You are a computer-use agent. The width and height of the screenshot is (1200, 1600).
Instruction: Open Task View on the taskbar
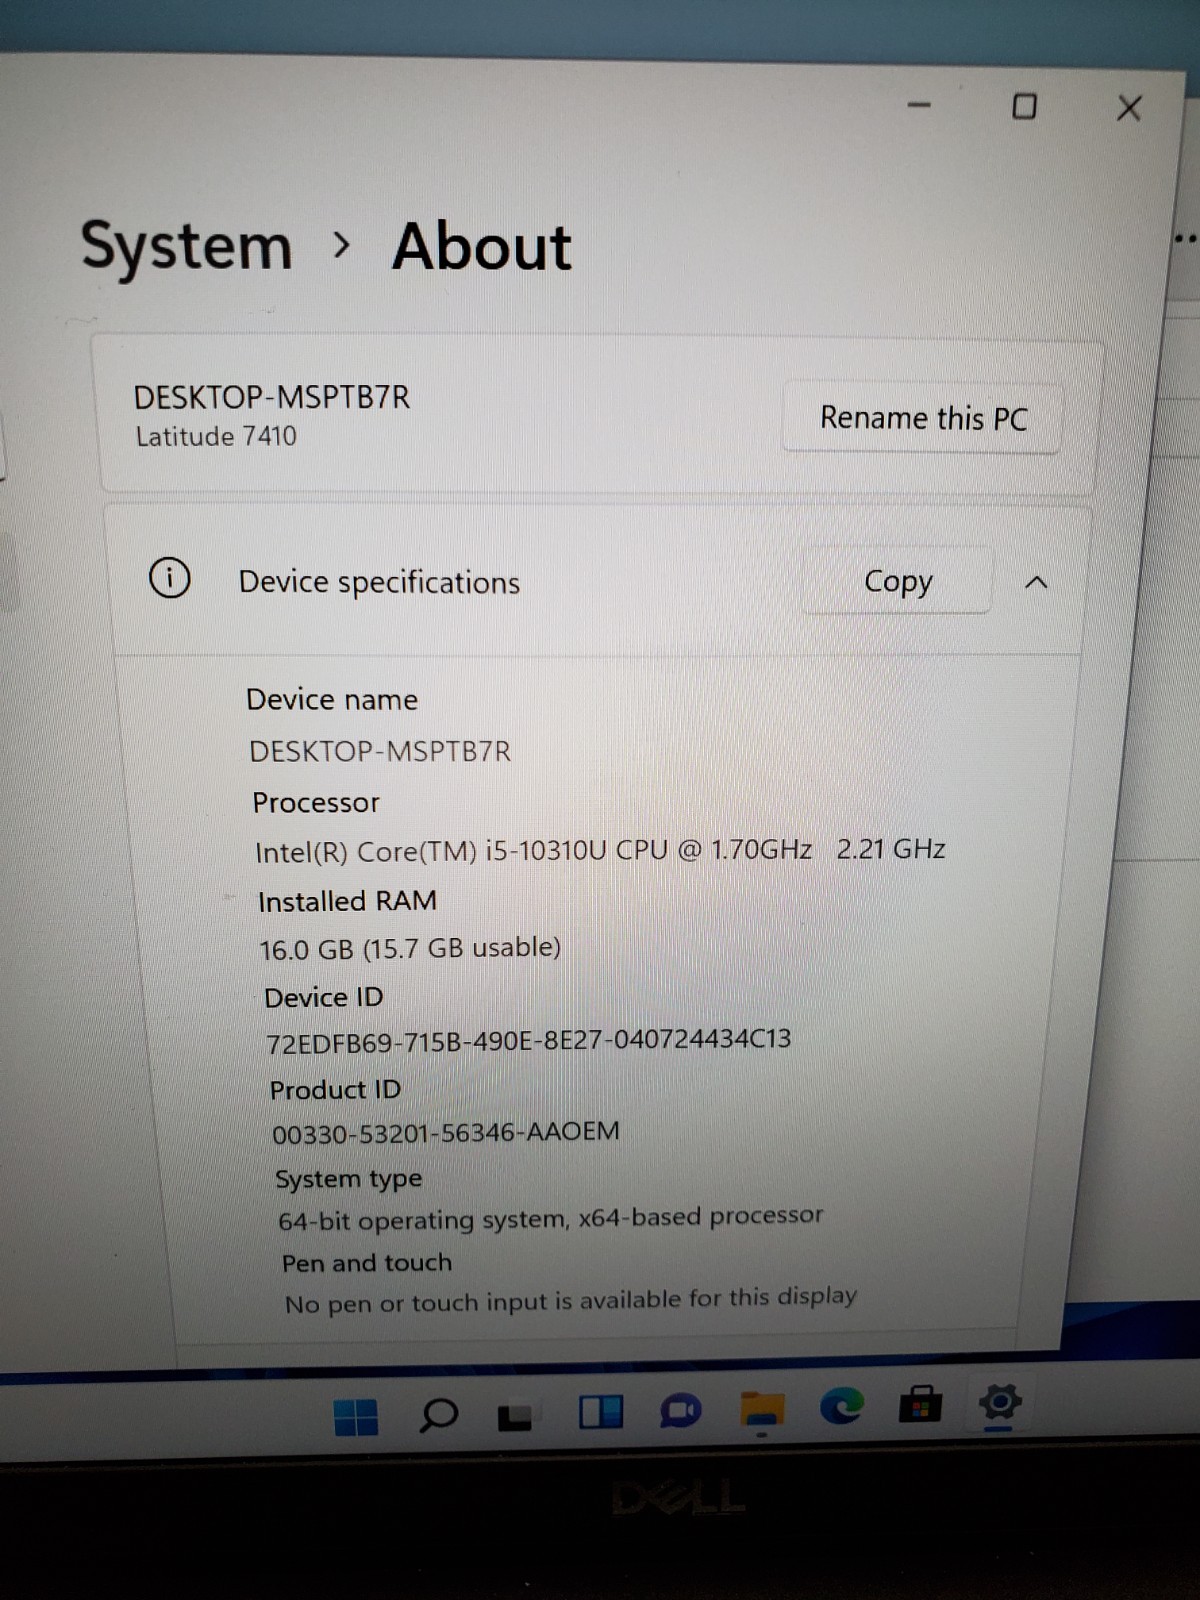516,1415
